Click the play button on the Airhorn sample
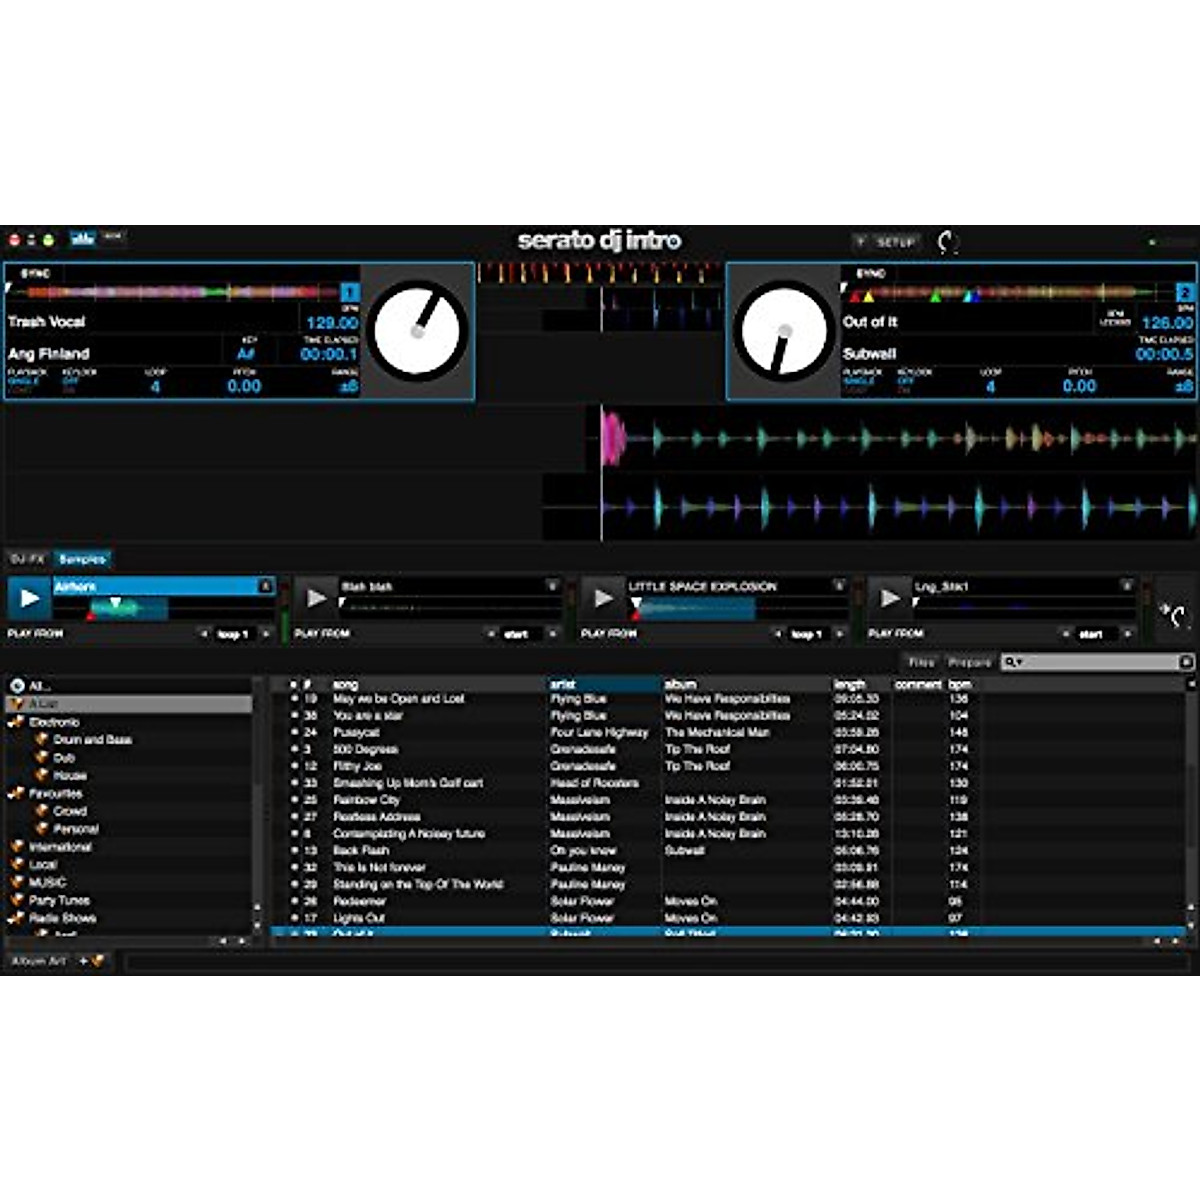 pyautogui.click(x=28, y=600)
